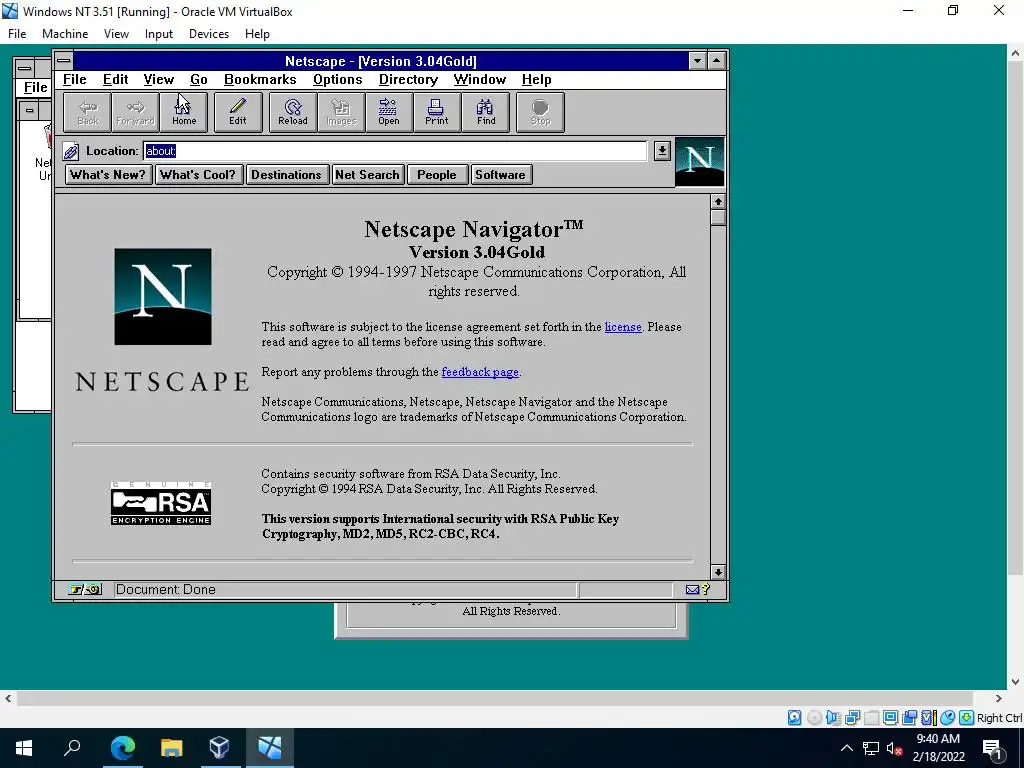Open Microsoft Edge from the taskbar
The image size is (1024, 768).
[x=122, y=748]
